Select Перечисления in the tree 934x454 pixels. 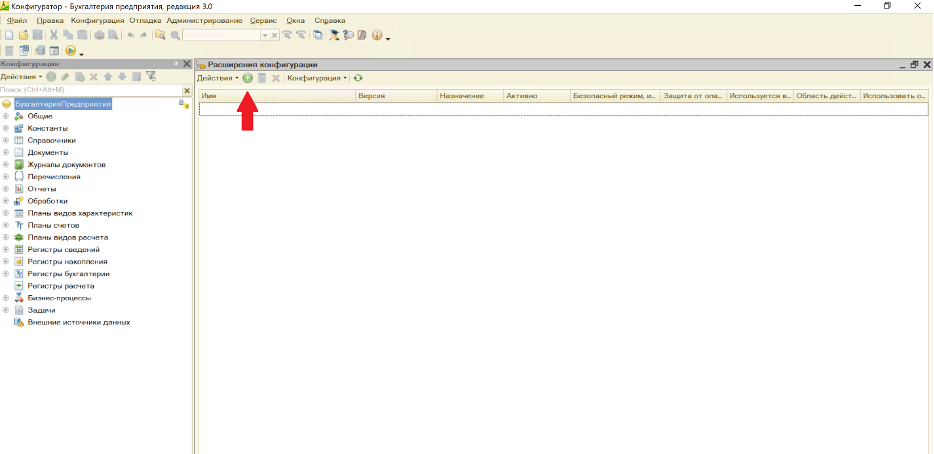(x=54, y=177)
